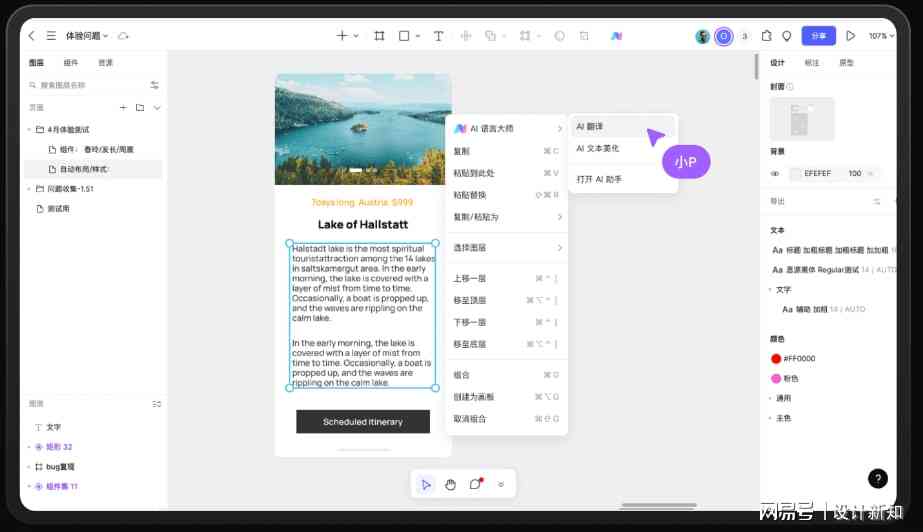Screen dimensions: 923x532
Task: Choose AI 翻译 from the submenu
Action: click(622, 127)
